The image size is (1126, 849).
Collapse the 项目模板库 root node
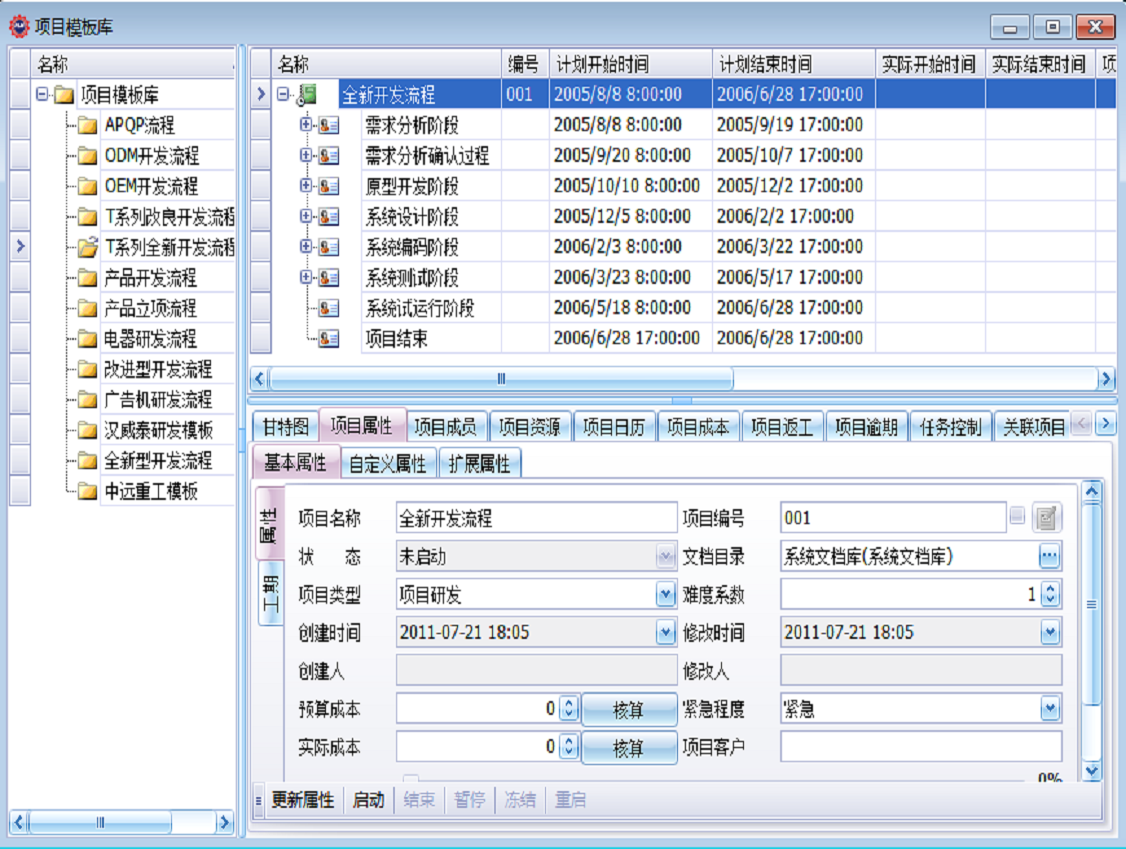43,95
